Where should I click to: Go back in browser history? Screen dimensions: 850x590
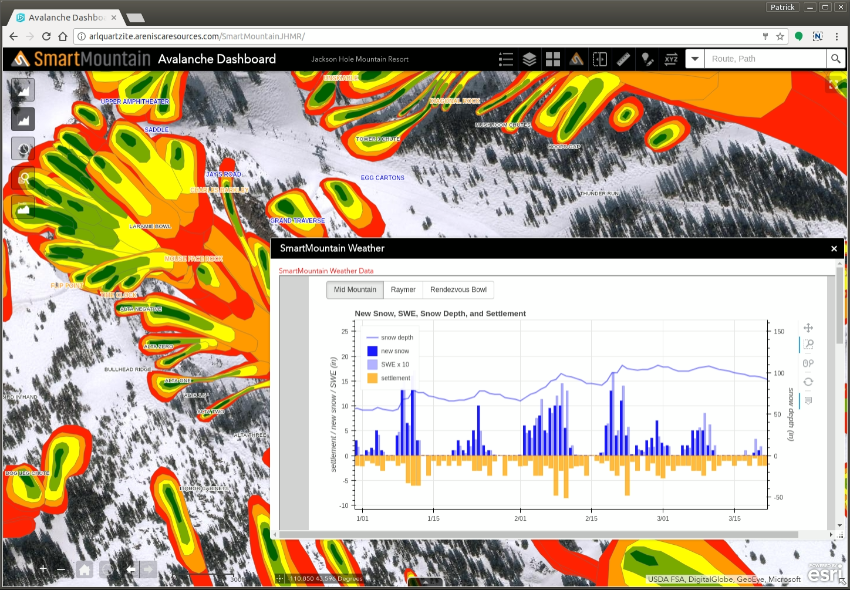pos(14,36)
